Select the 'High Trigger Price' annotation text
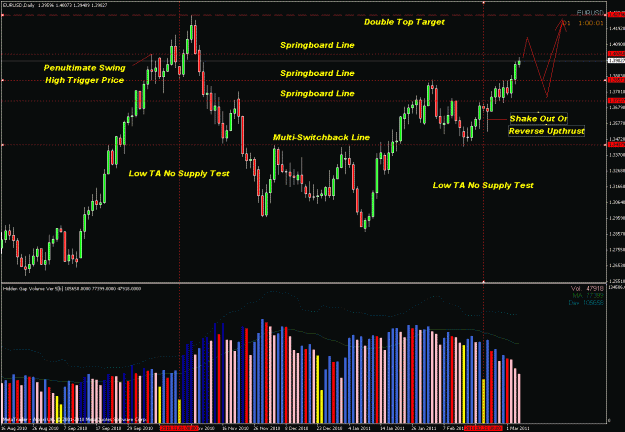The image size is (625, 432). 85,80
